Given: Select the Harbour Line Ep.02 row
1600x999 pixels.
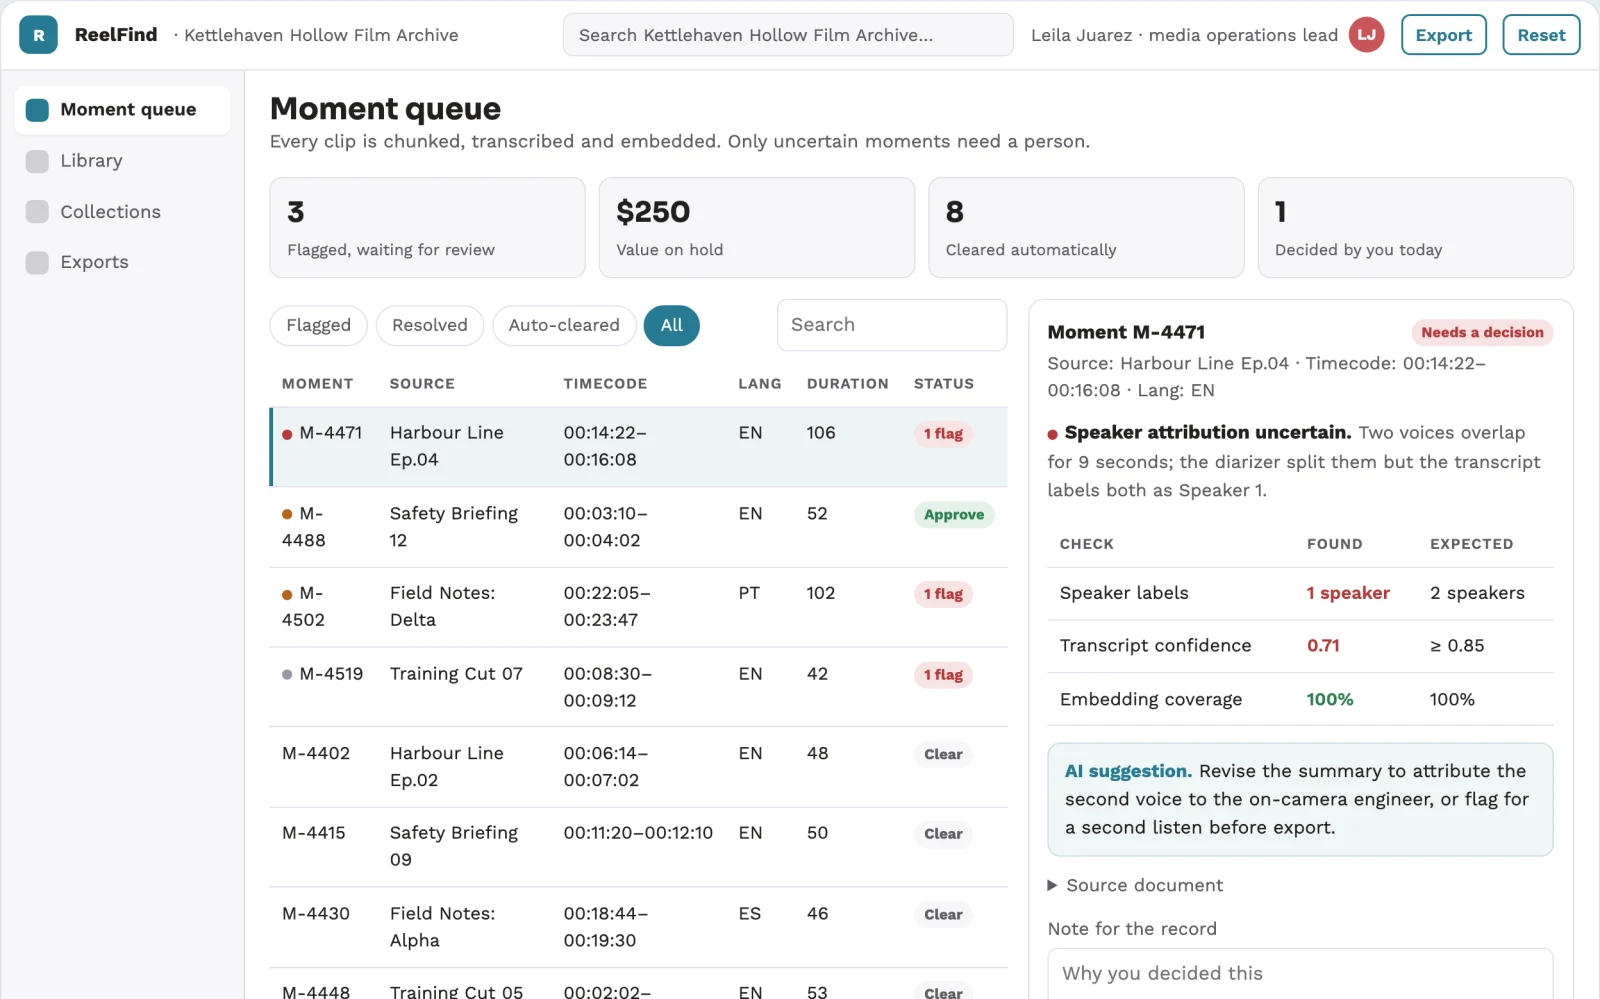Looking at the screenshot, I should [x=639, y=767].
